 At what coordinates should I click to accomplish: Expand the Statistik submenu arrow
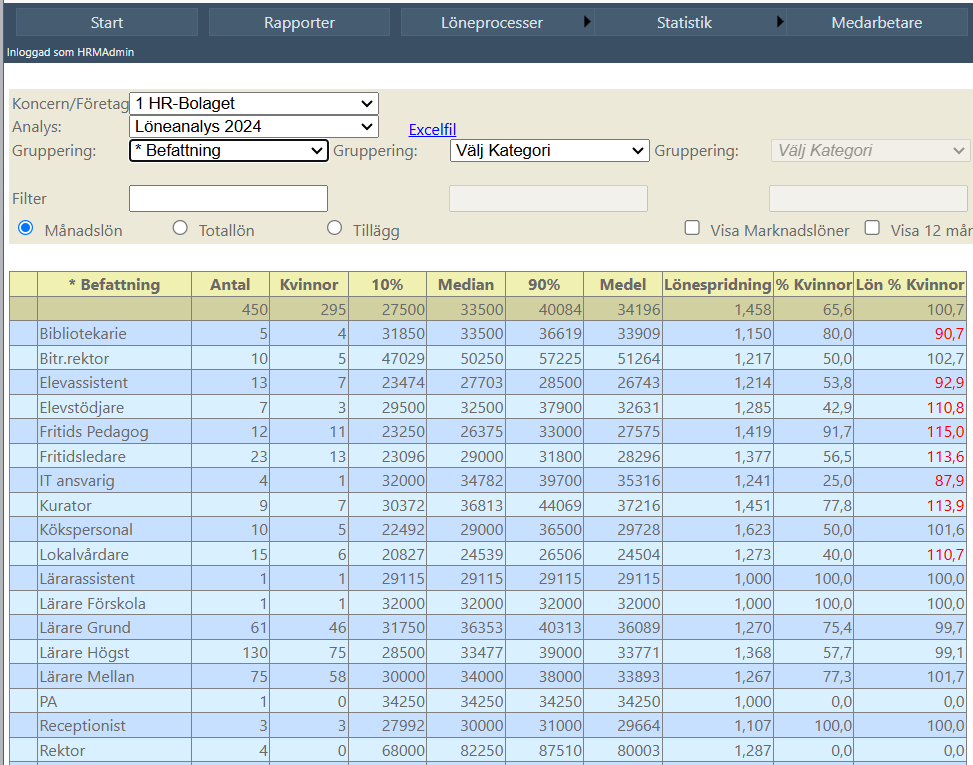tap(780, 22)
